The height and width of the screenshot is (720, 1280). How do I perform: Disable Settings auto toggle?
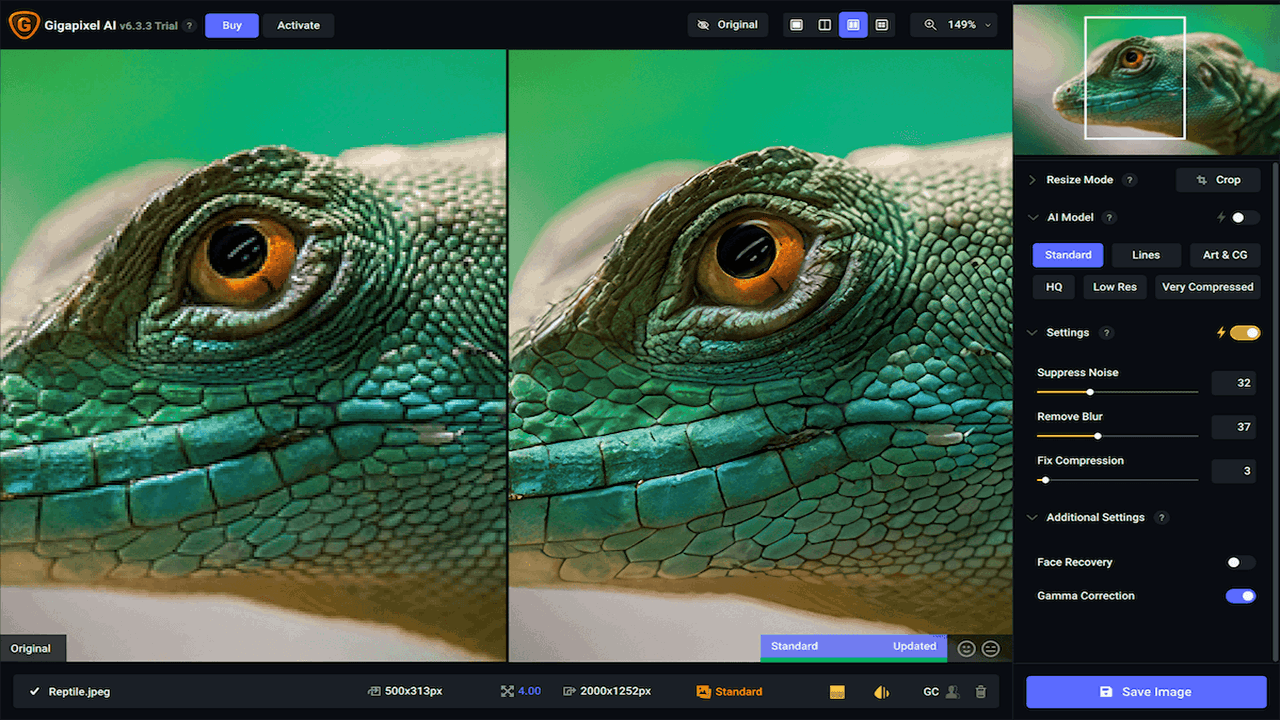1245,333
